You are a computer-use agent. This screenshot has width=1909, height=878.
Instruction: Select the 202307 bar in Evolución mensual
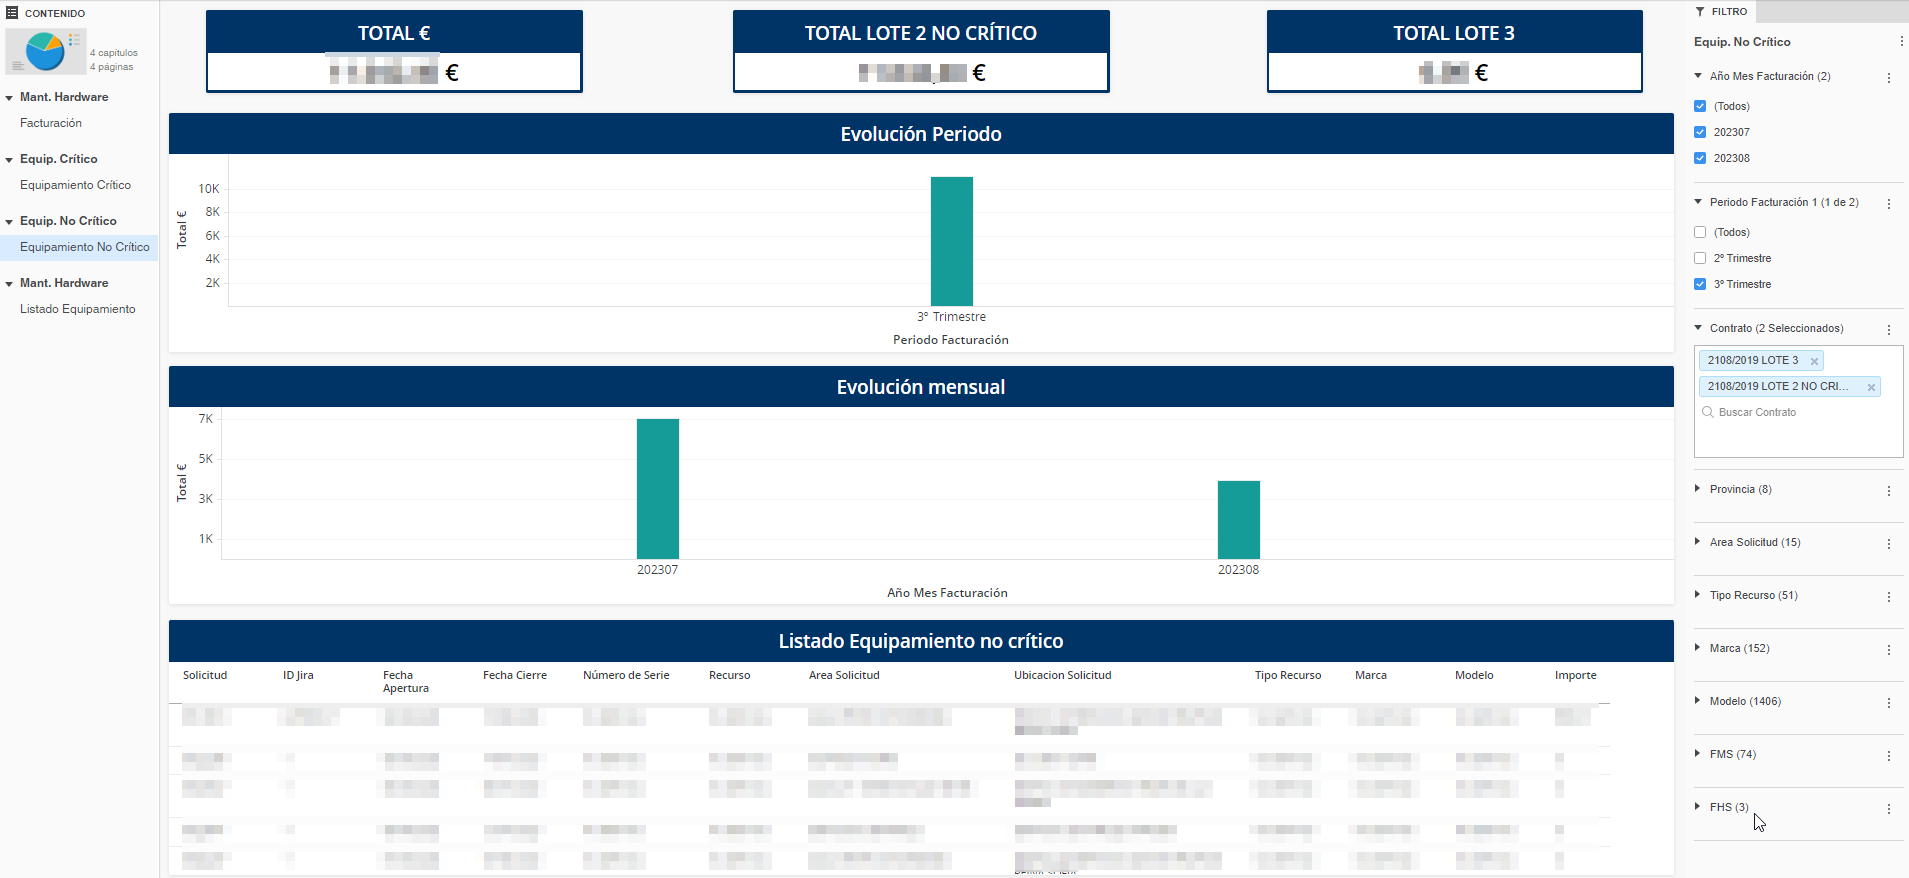[x=658, y=489]
